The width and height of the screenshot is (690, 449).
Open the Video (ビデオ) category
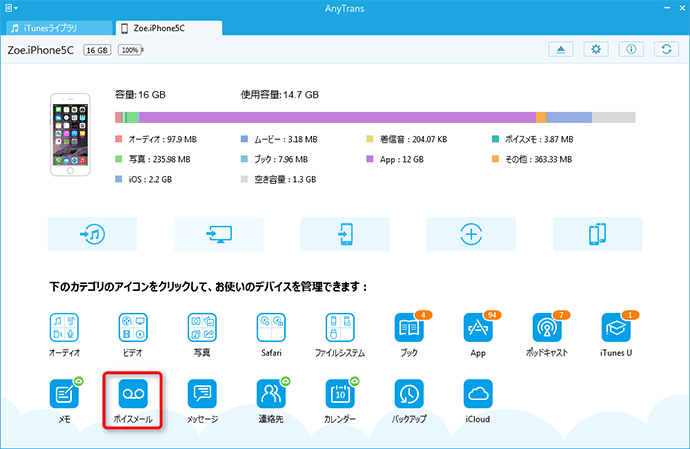(133, 328)
